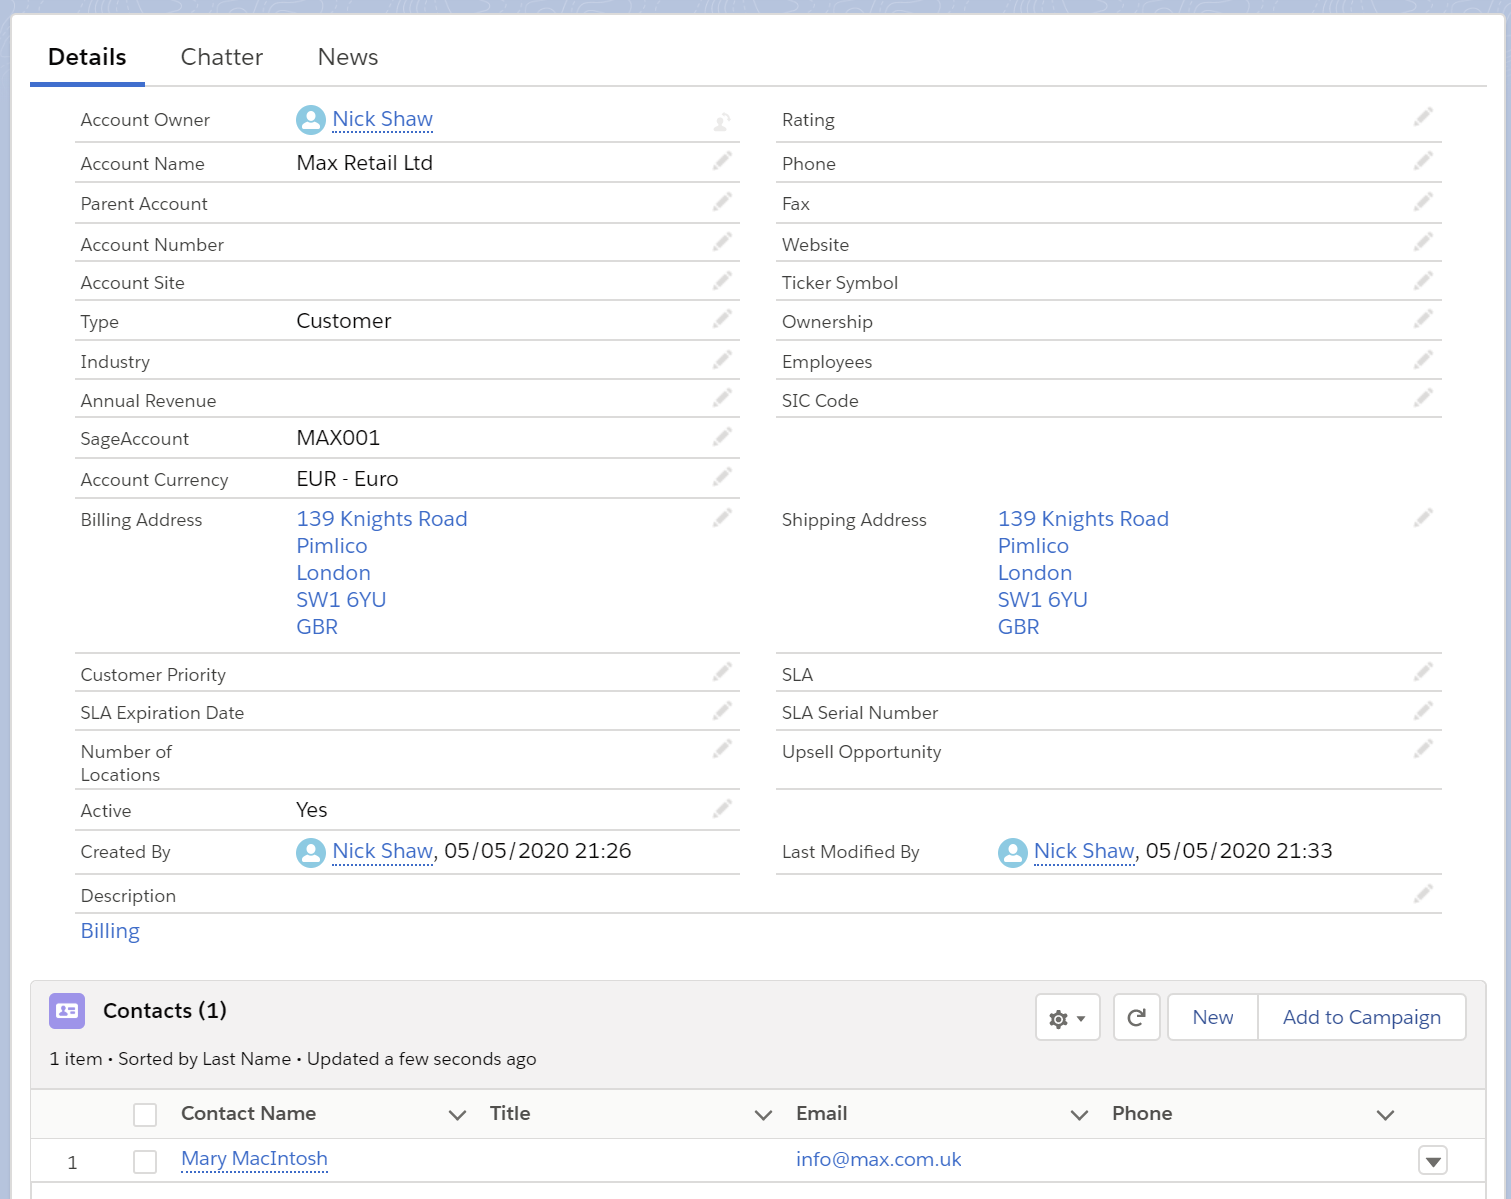Switch to the Chatter tab
1511x1199 pixels.
[221, 57]
